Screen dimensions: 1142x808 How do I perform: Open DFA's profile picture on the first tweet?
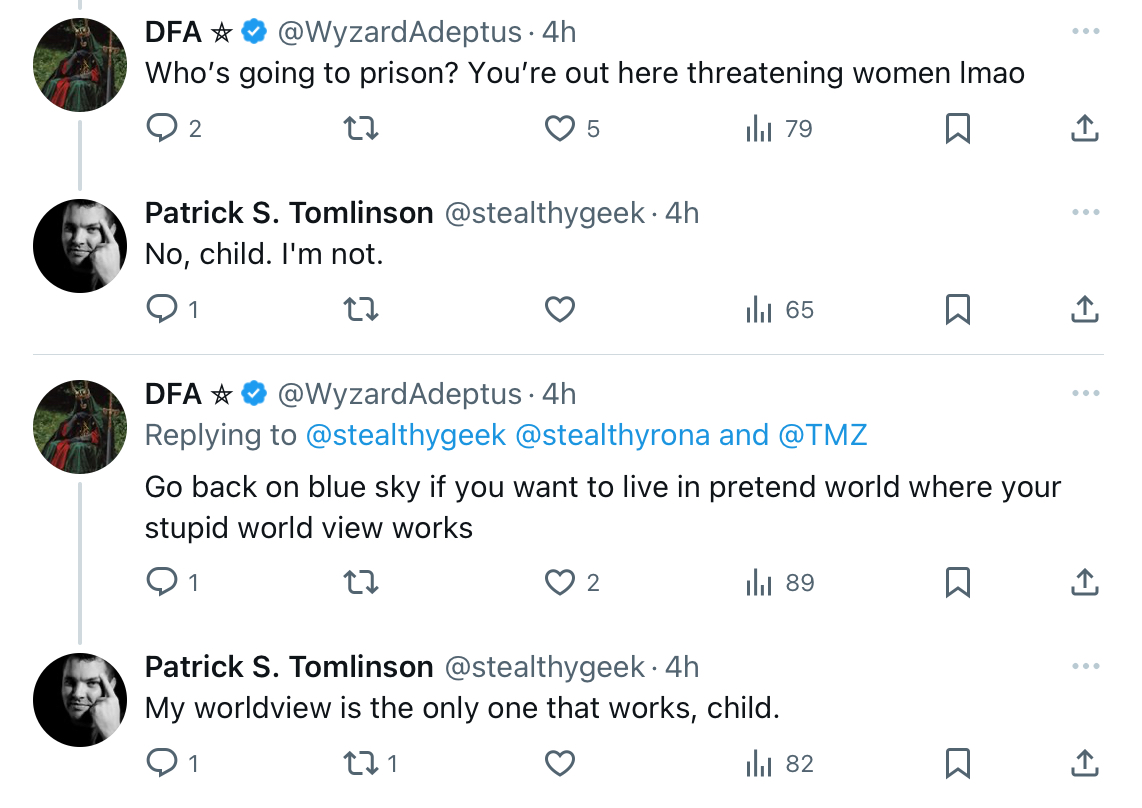80,65
